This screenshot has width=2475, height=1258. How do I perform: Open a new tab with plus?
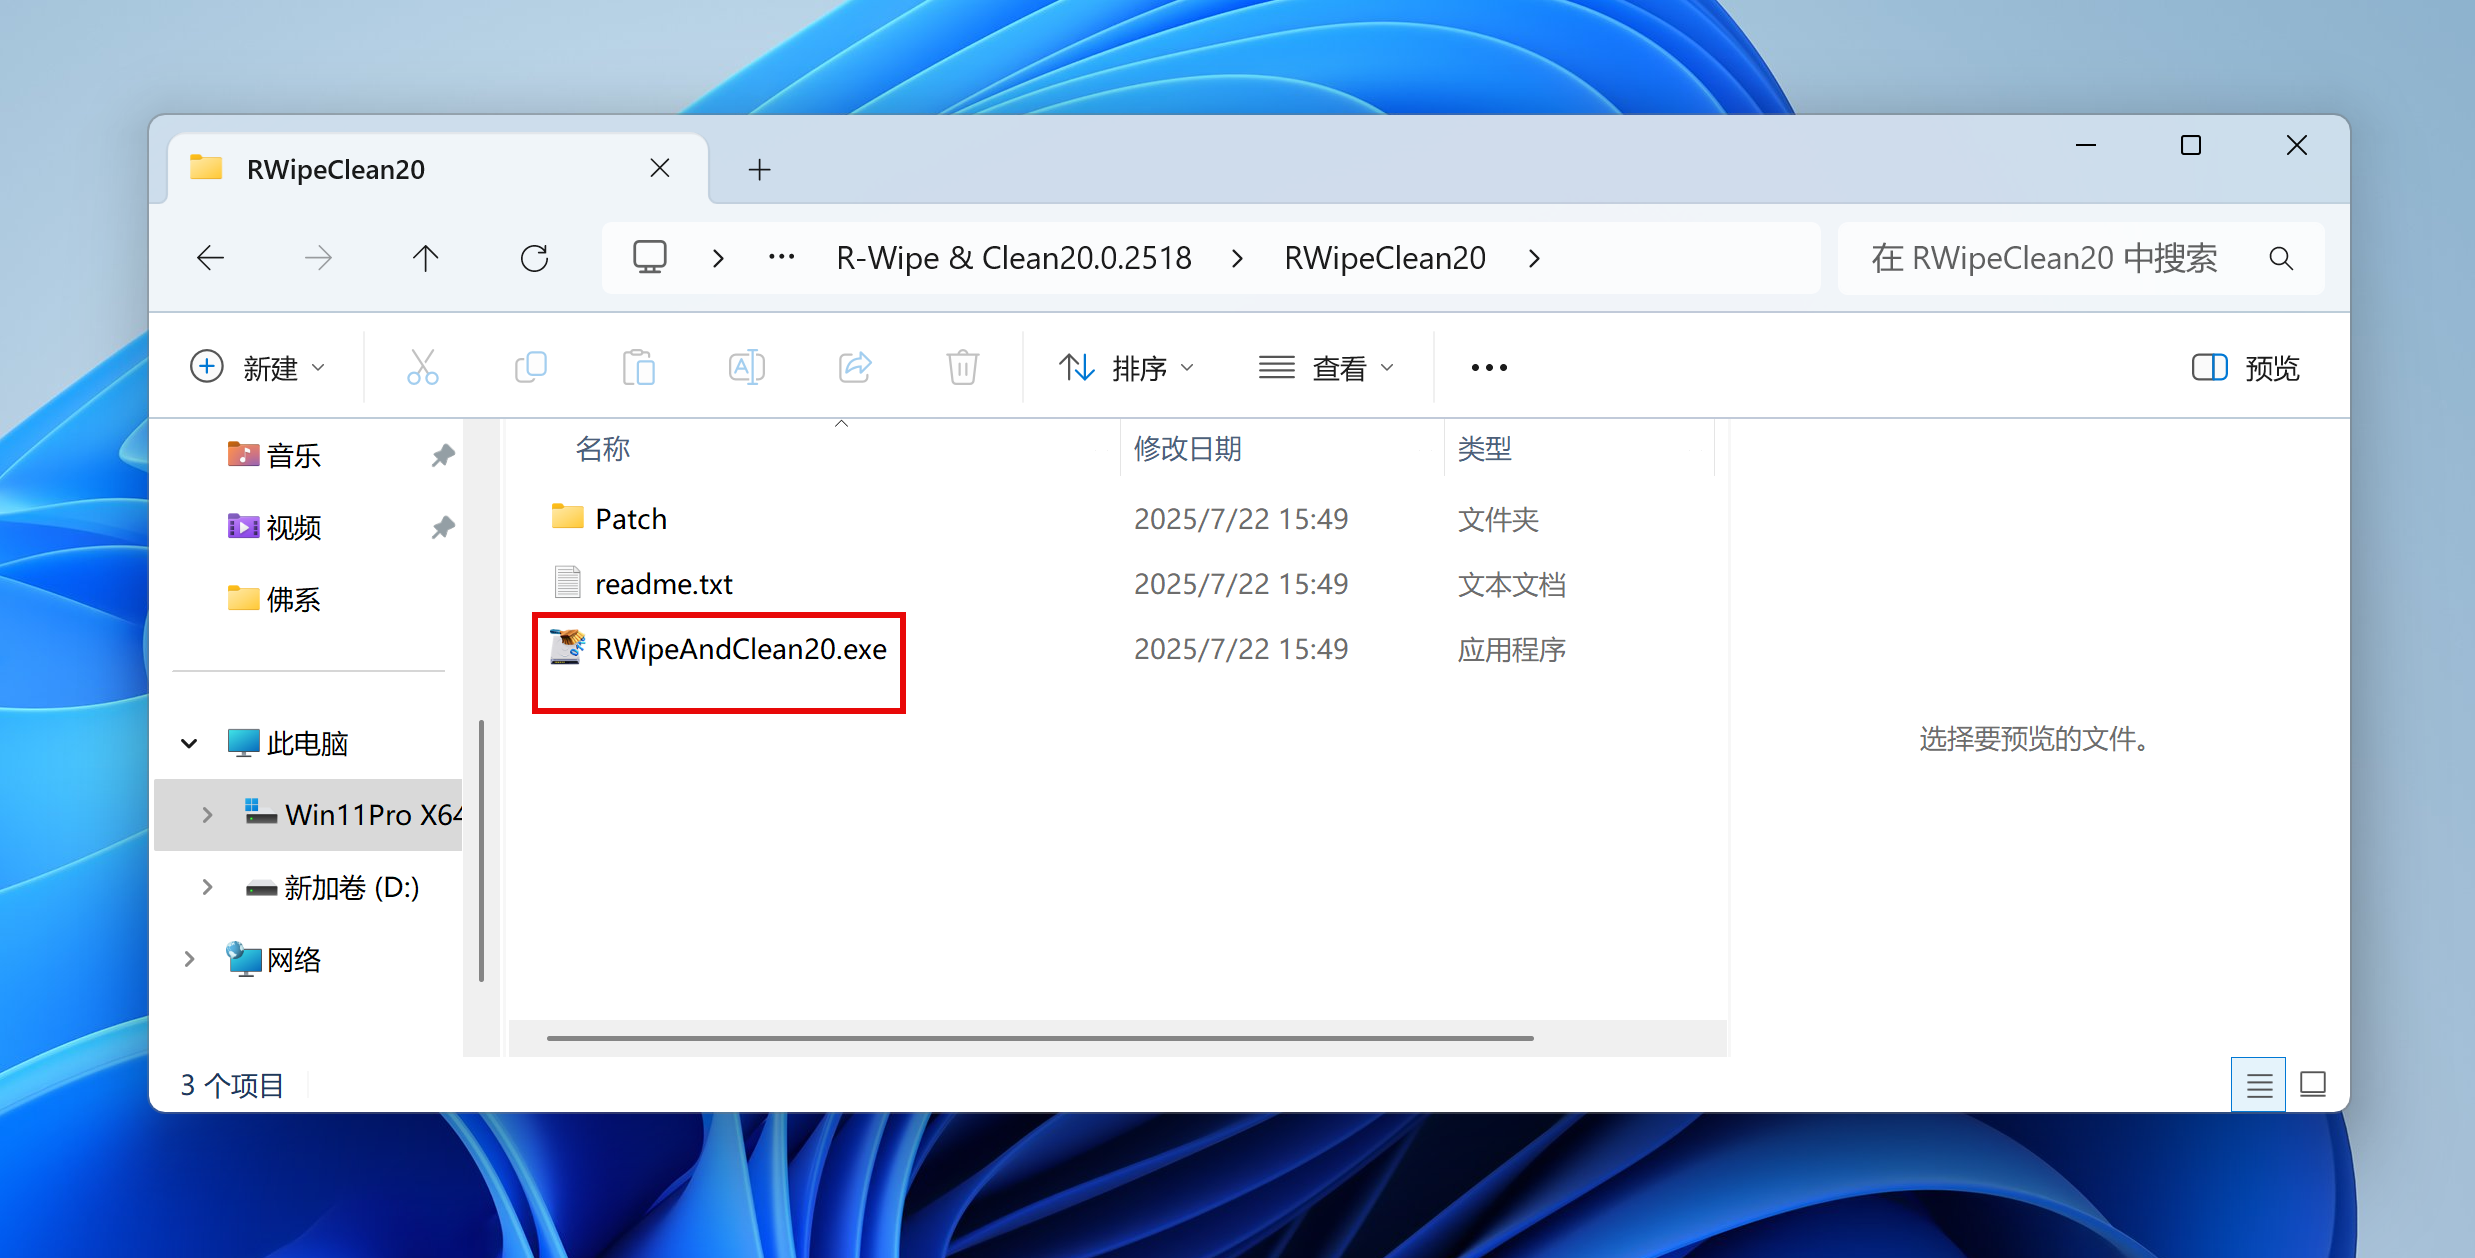click(x=759, y=169)
